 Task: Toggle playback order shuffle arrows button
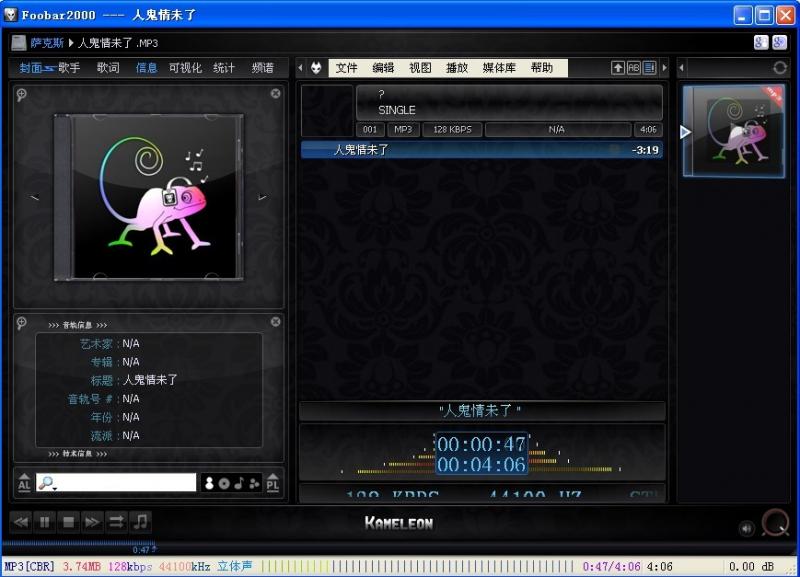(x=116, y=522)
